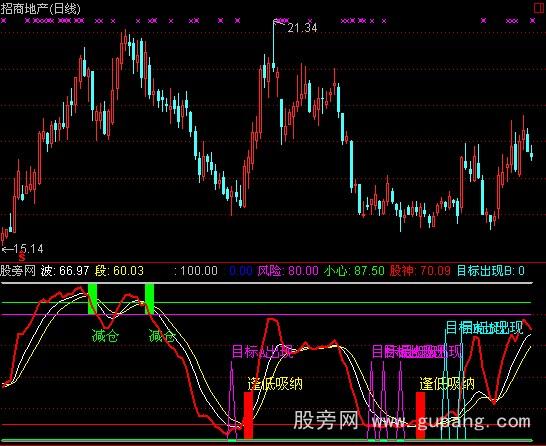Click the 21.34 high price label
This screenshot has height=446, width=546.
point(302,28)
